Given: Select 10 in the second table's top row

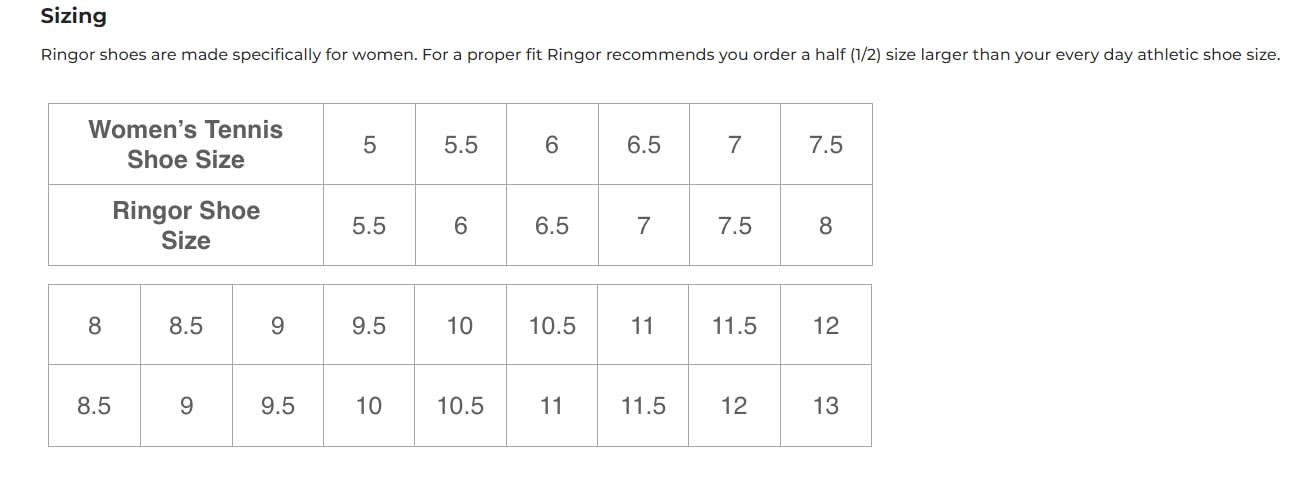Looking at the screenshot, I should [x=461, y=325].
